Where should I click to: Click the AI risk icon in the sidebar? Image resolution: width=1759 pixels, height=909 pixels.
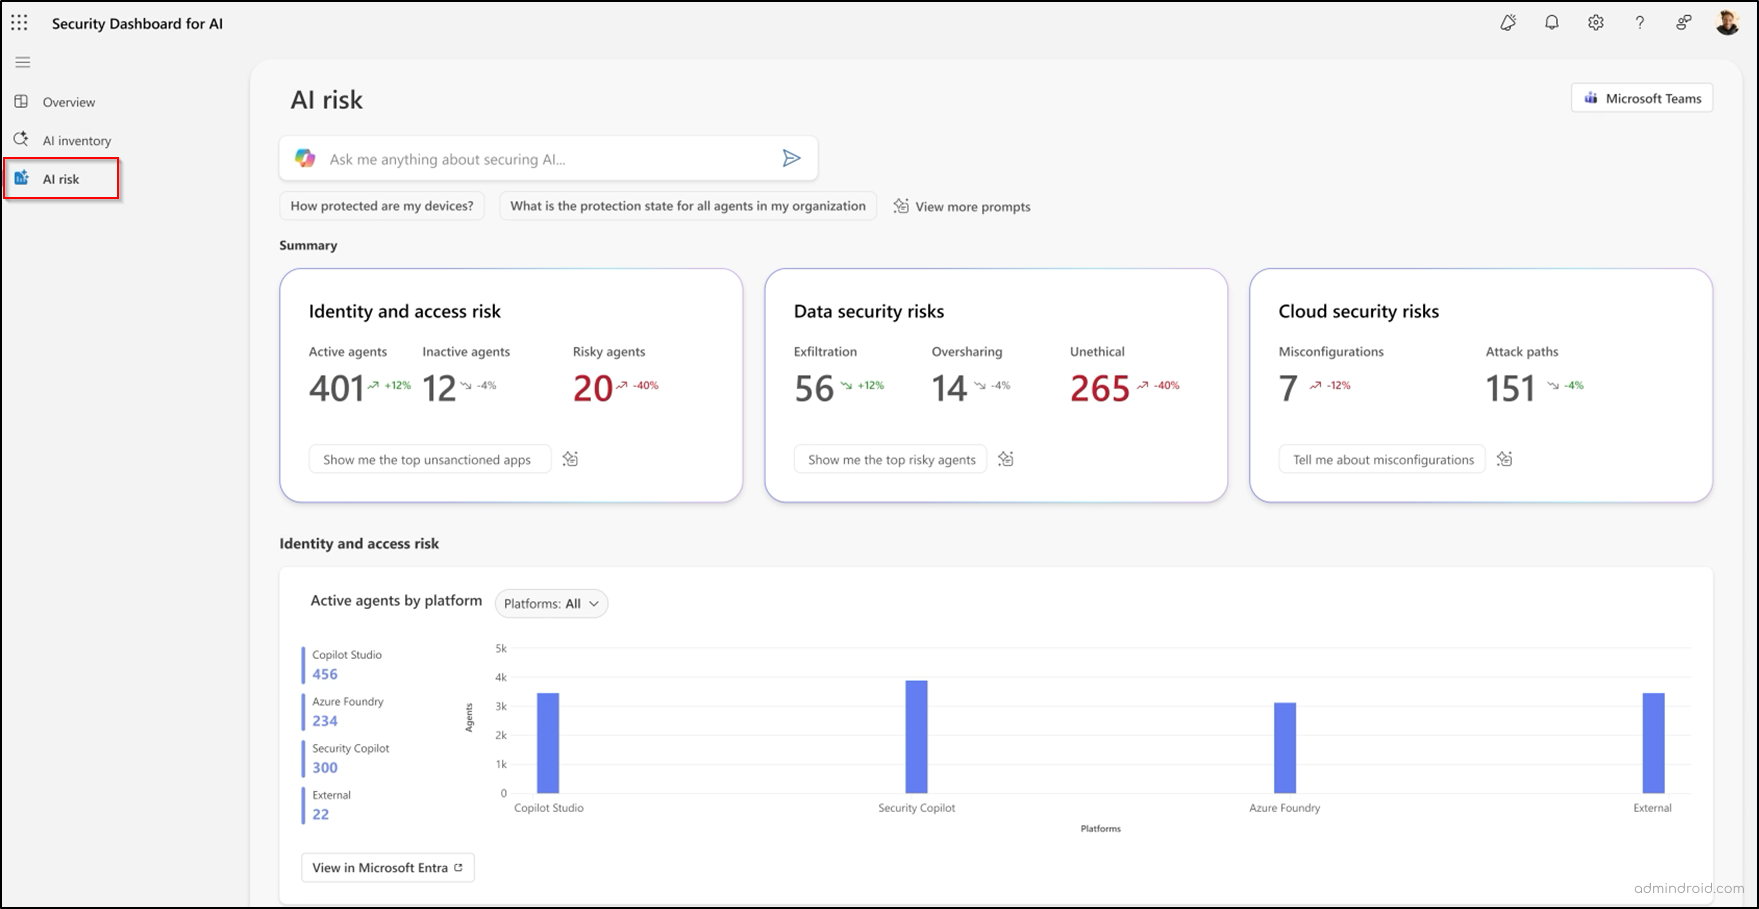click(x=22, y=178)
